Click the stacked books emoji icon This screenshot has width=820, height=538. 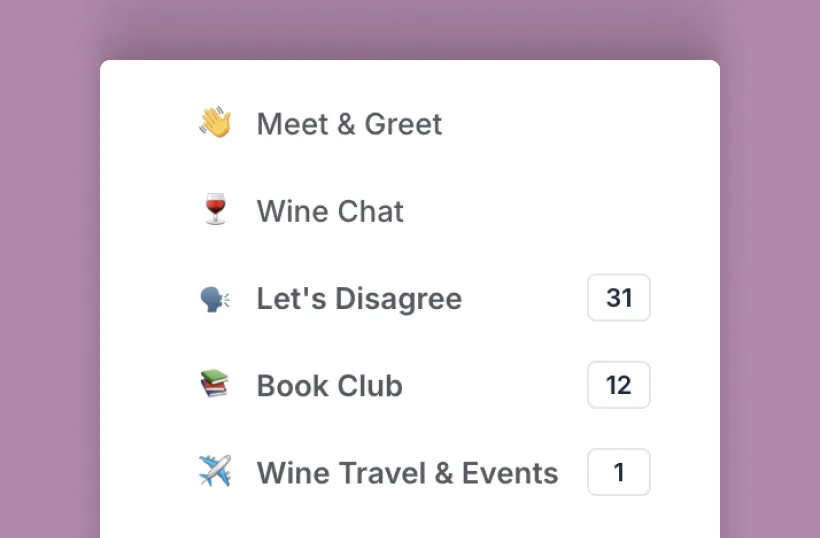coord(215,385)
